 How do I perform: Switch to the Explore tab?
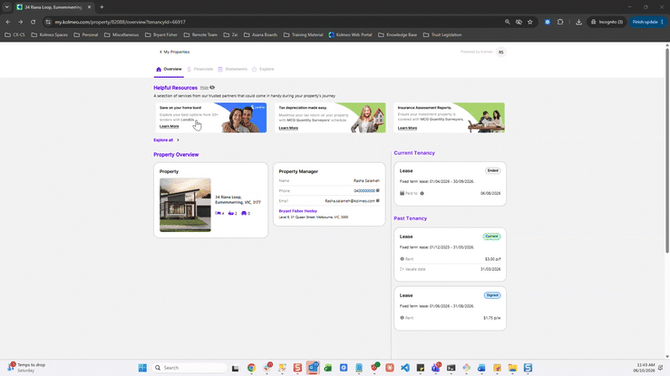click(263, 69)
